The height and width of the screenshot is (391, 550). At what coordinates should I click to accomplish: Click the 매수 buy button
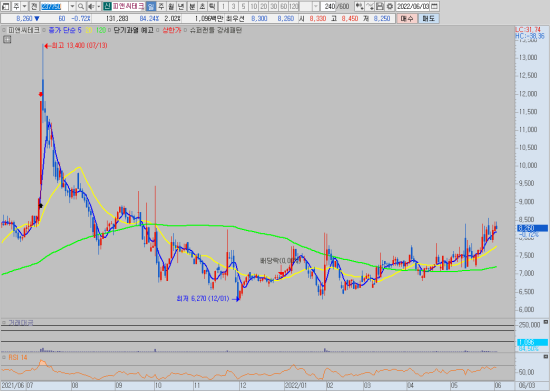tap(407, 19)
